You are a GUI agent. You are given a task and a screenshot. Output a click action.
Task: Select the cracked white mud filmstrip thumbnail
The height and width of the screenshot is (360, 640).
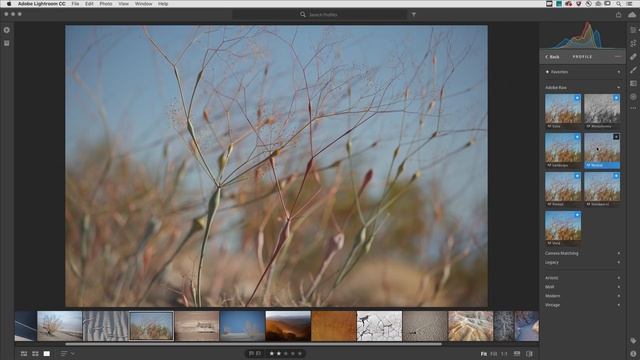point(379,326)
